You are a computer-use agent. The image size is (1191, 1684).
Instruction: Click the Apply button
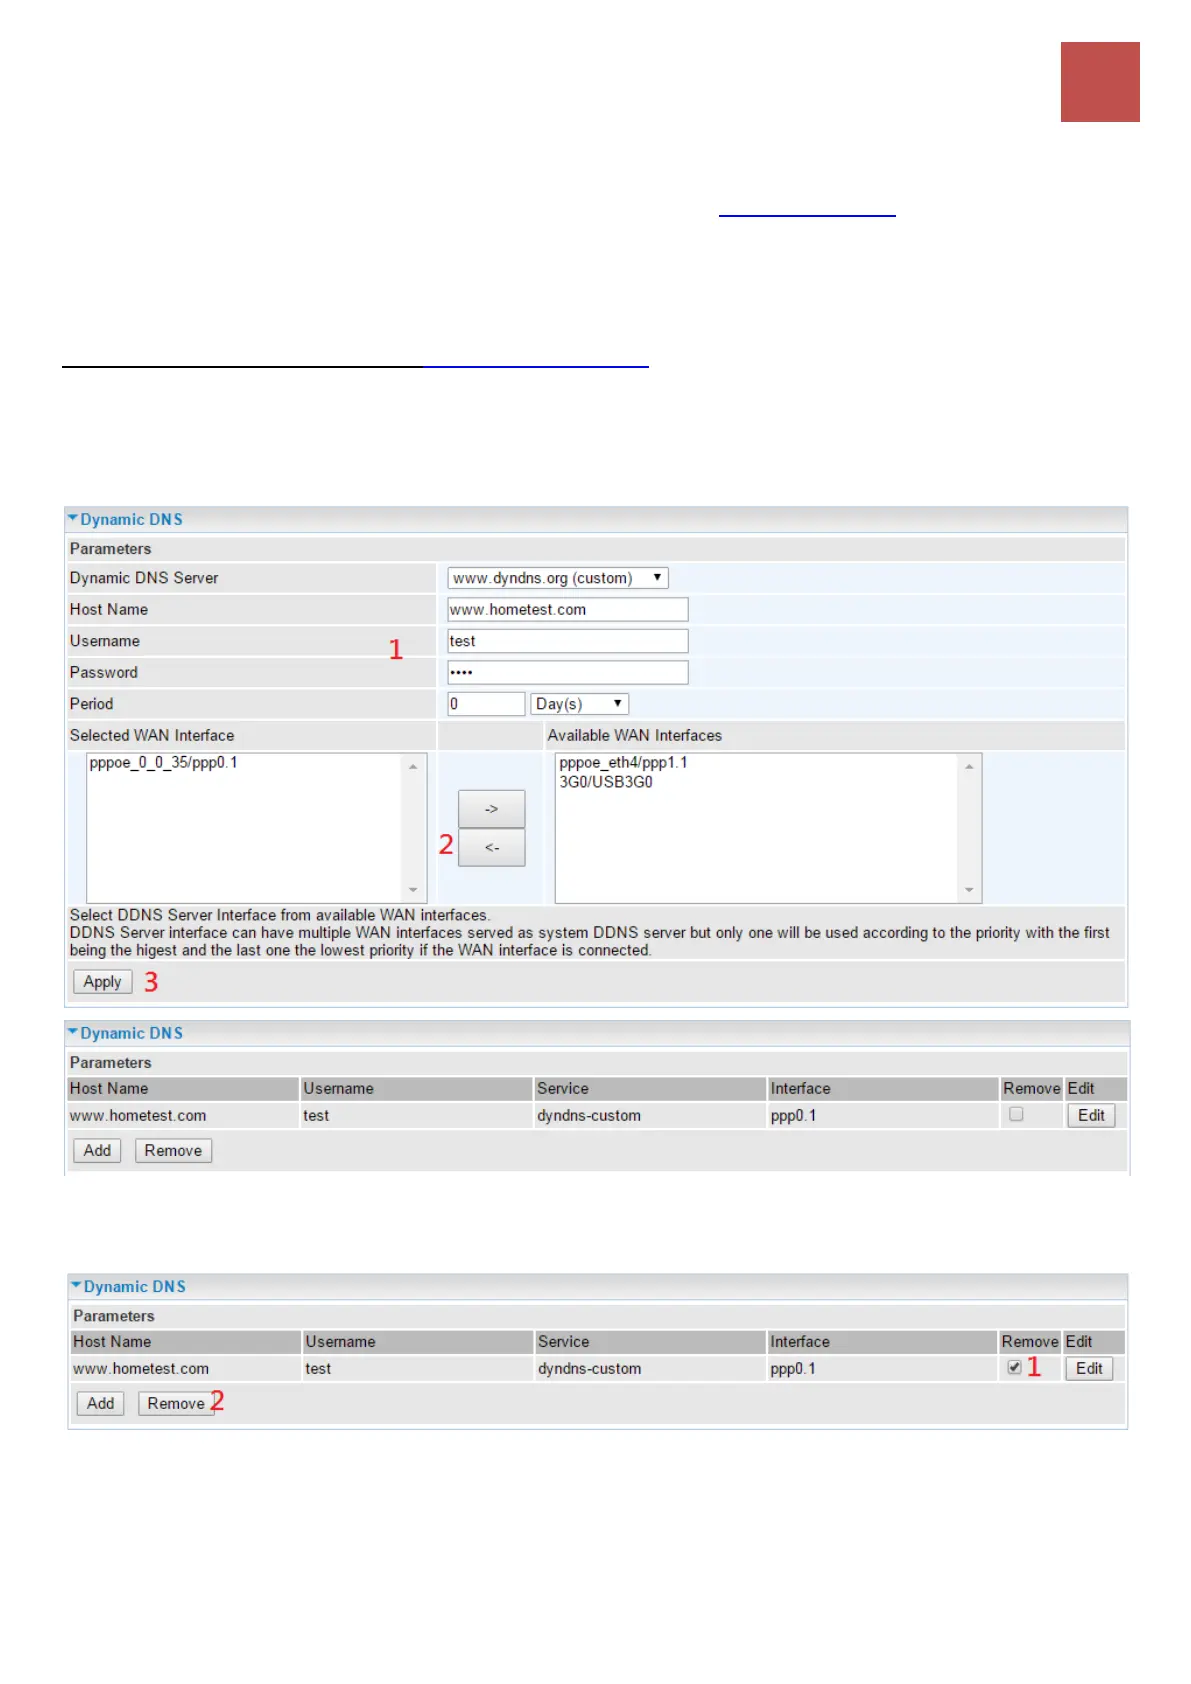tap(102, 982)
